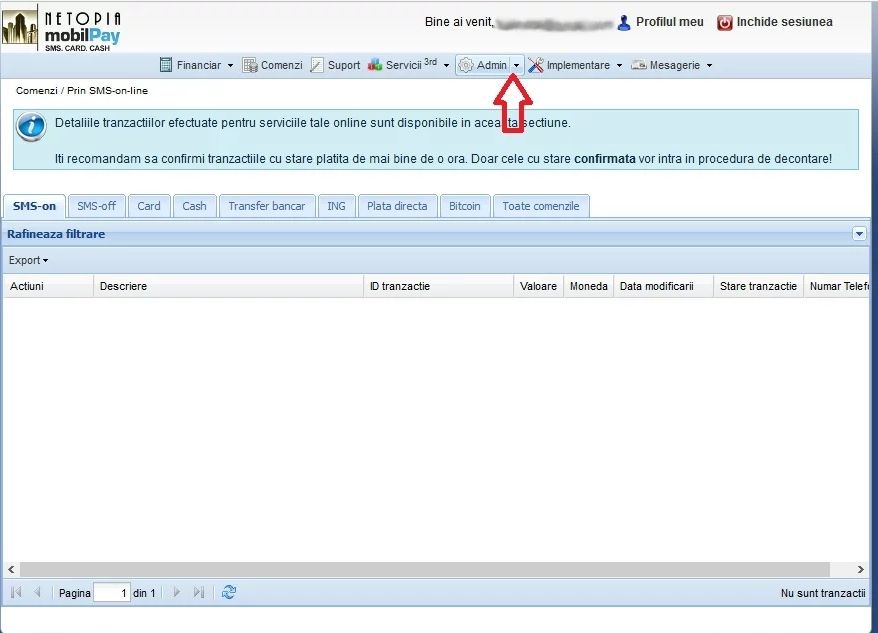Click the Mesagerie envelope icon
The width and height of the screenshot is (878, 633).
pyautogui.click(x=638, y=65)
